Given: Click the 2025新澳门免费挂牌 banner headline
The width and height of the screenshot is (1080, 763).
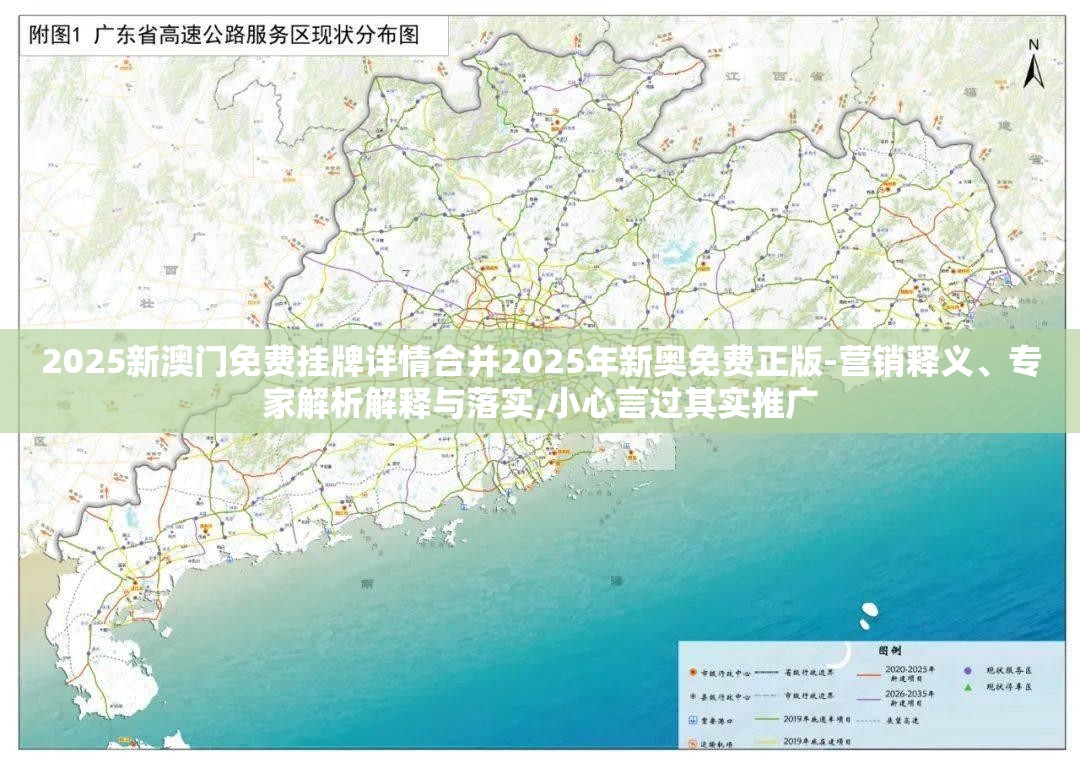Looking at the screenshot, I should coord(540,382).
